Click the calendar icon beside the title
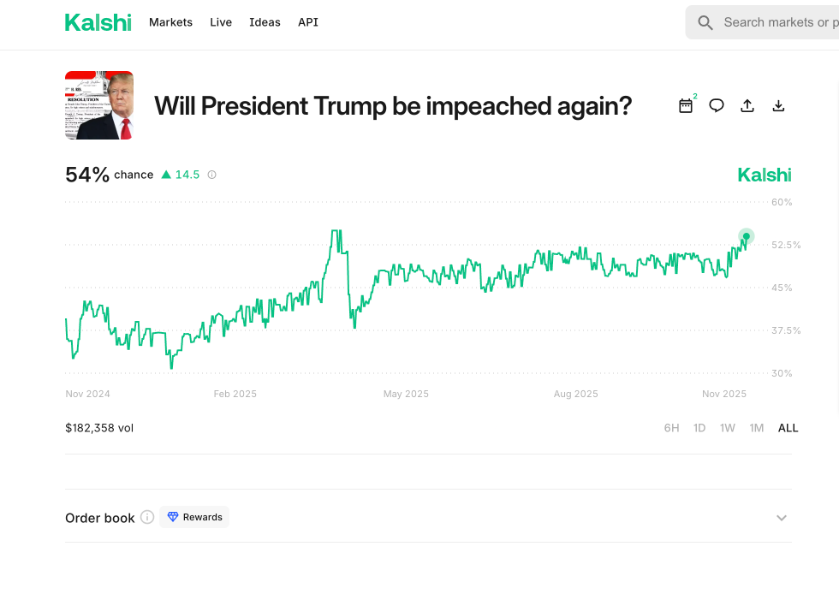The image size is (839, 600). (x=686, y=106)
